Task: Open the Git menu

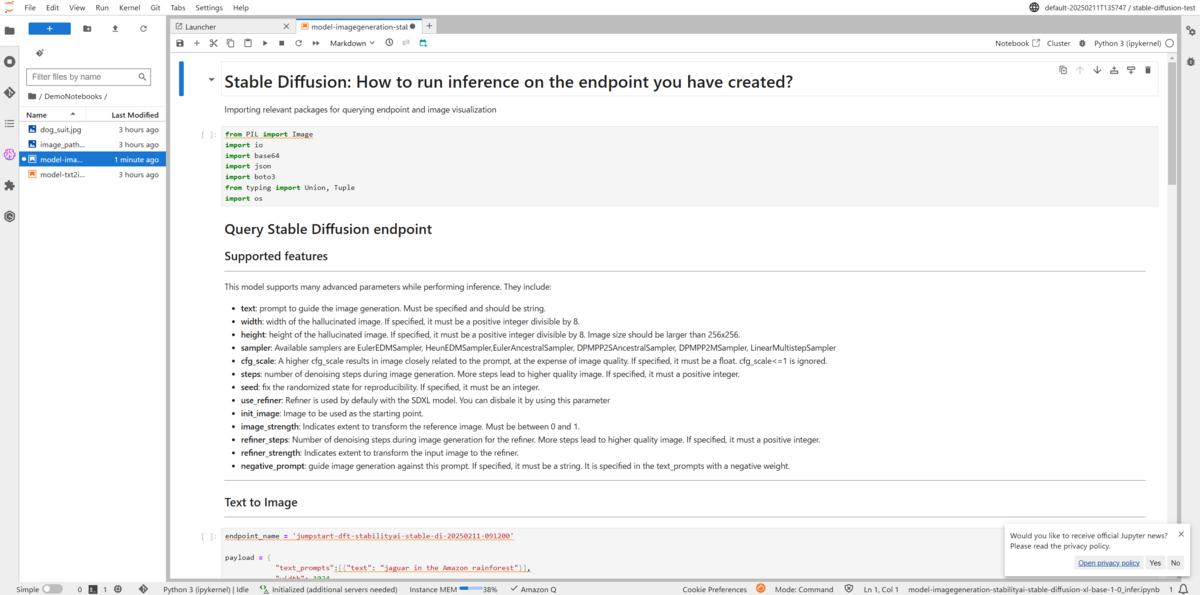Action: click(x=155, y=7)
